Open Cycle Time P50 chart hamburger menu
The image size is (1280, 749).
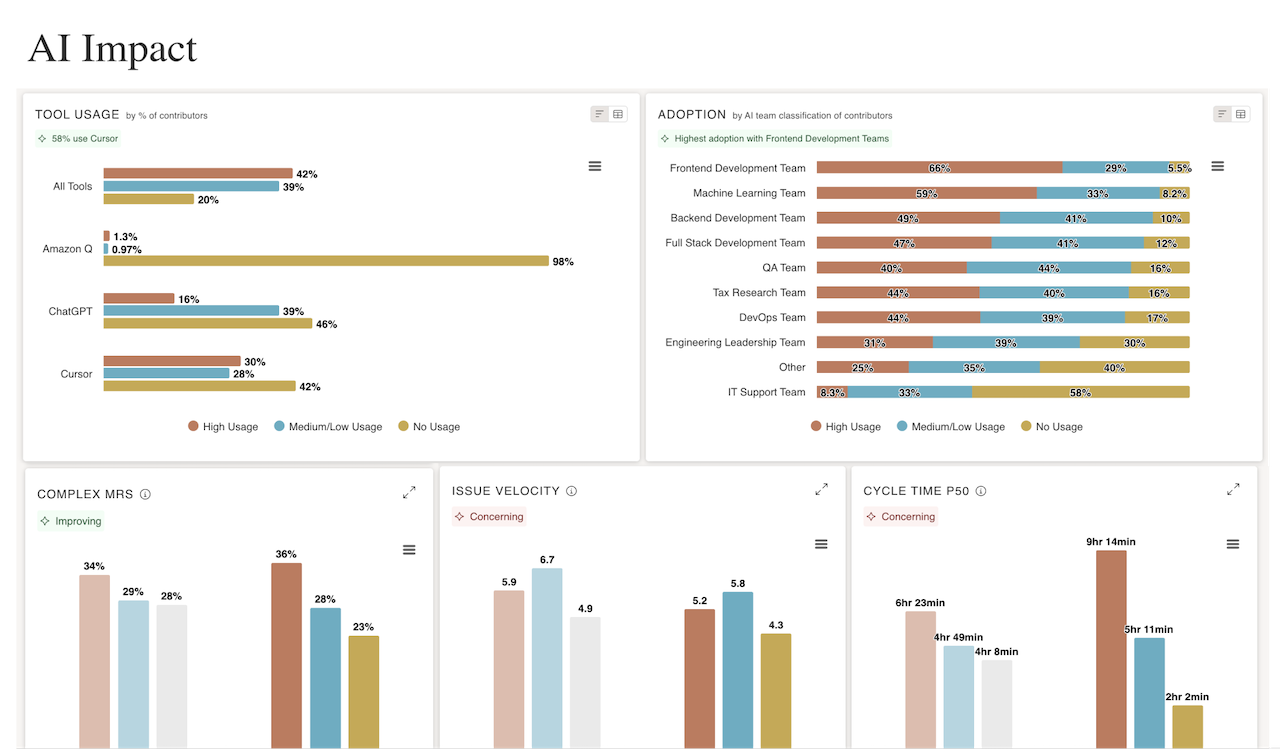(x=1232, y=544)
